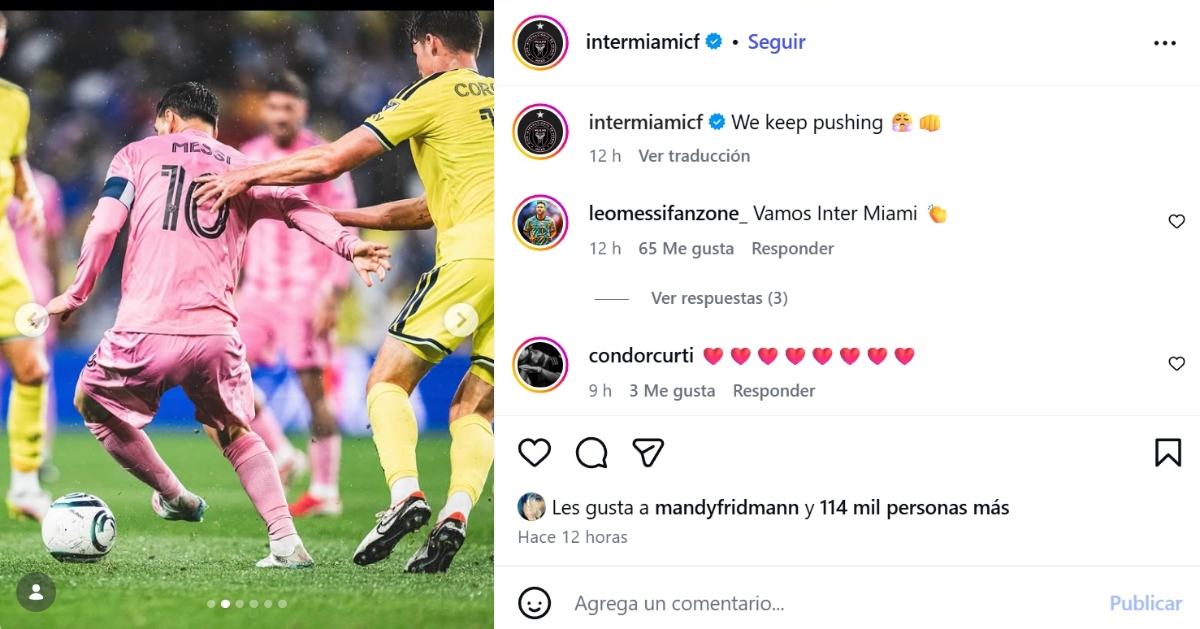1200x629 pixels.
Task: Open post options via the three-dot menu
Action: tap(1165, 42)
